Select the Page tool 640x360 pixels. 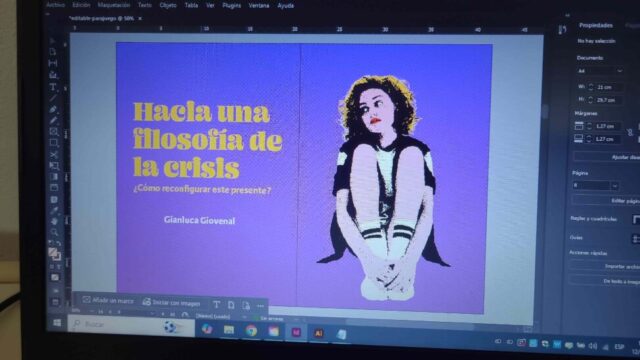click(53, 52)
